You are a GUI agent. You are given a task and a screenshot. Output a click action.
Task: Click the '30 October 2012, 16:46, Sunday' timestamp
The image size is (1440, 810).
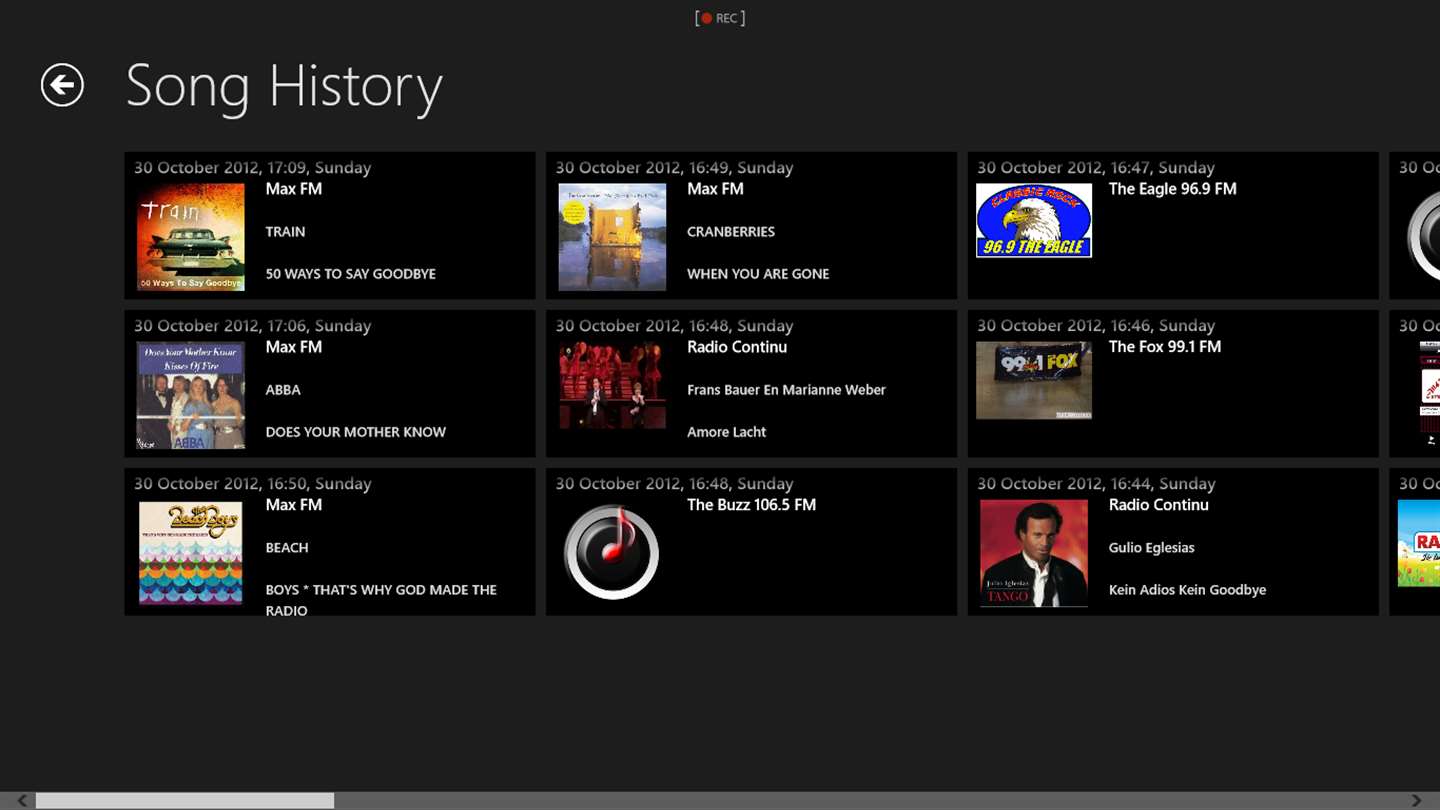[1096, 326]
